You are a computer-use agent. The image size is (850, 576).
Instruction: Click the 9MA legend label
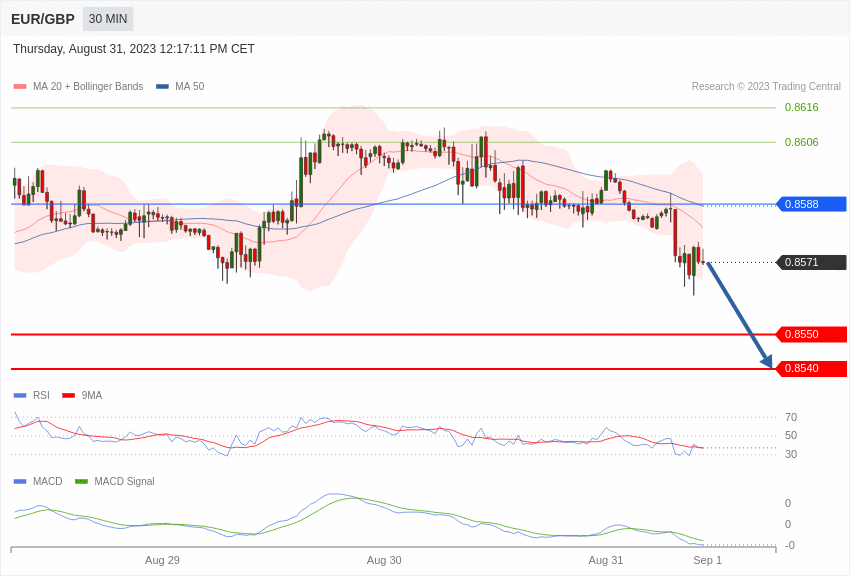[x=92, y=396]
